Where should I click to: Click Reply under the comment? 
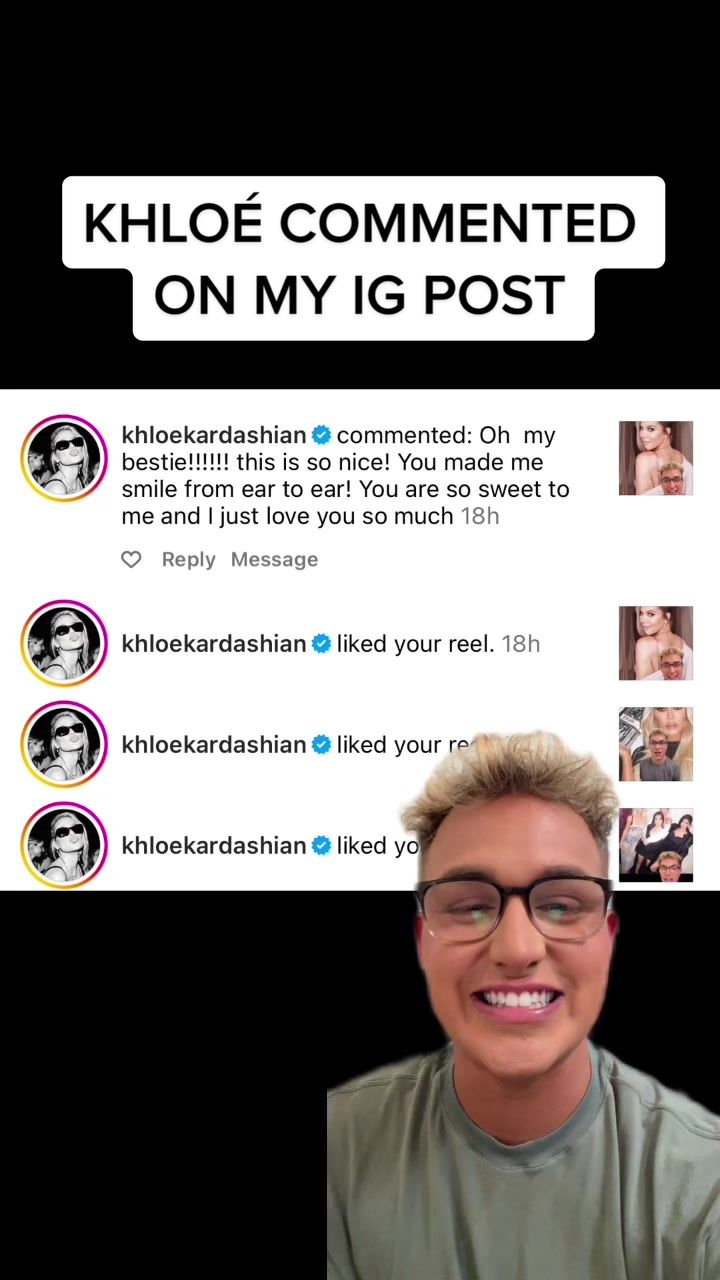(x=189, y=560)
